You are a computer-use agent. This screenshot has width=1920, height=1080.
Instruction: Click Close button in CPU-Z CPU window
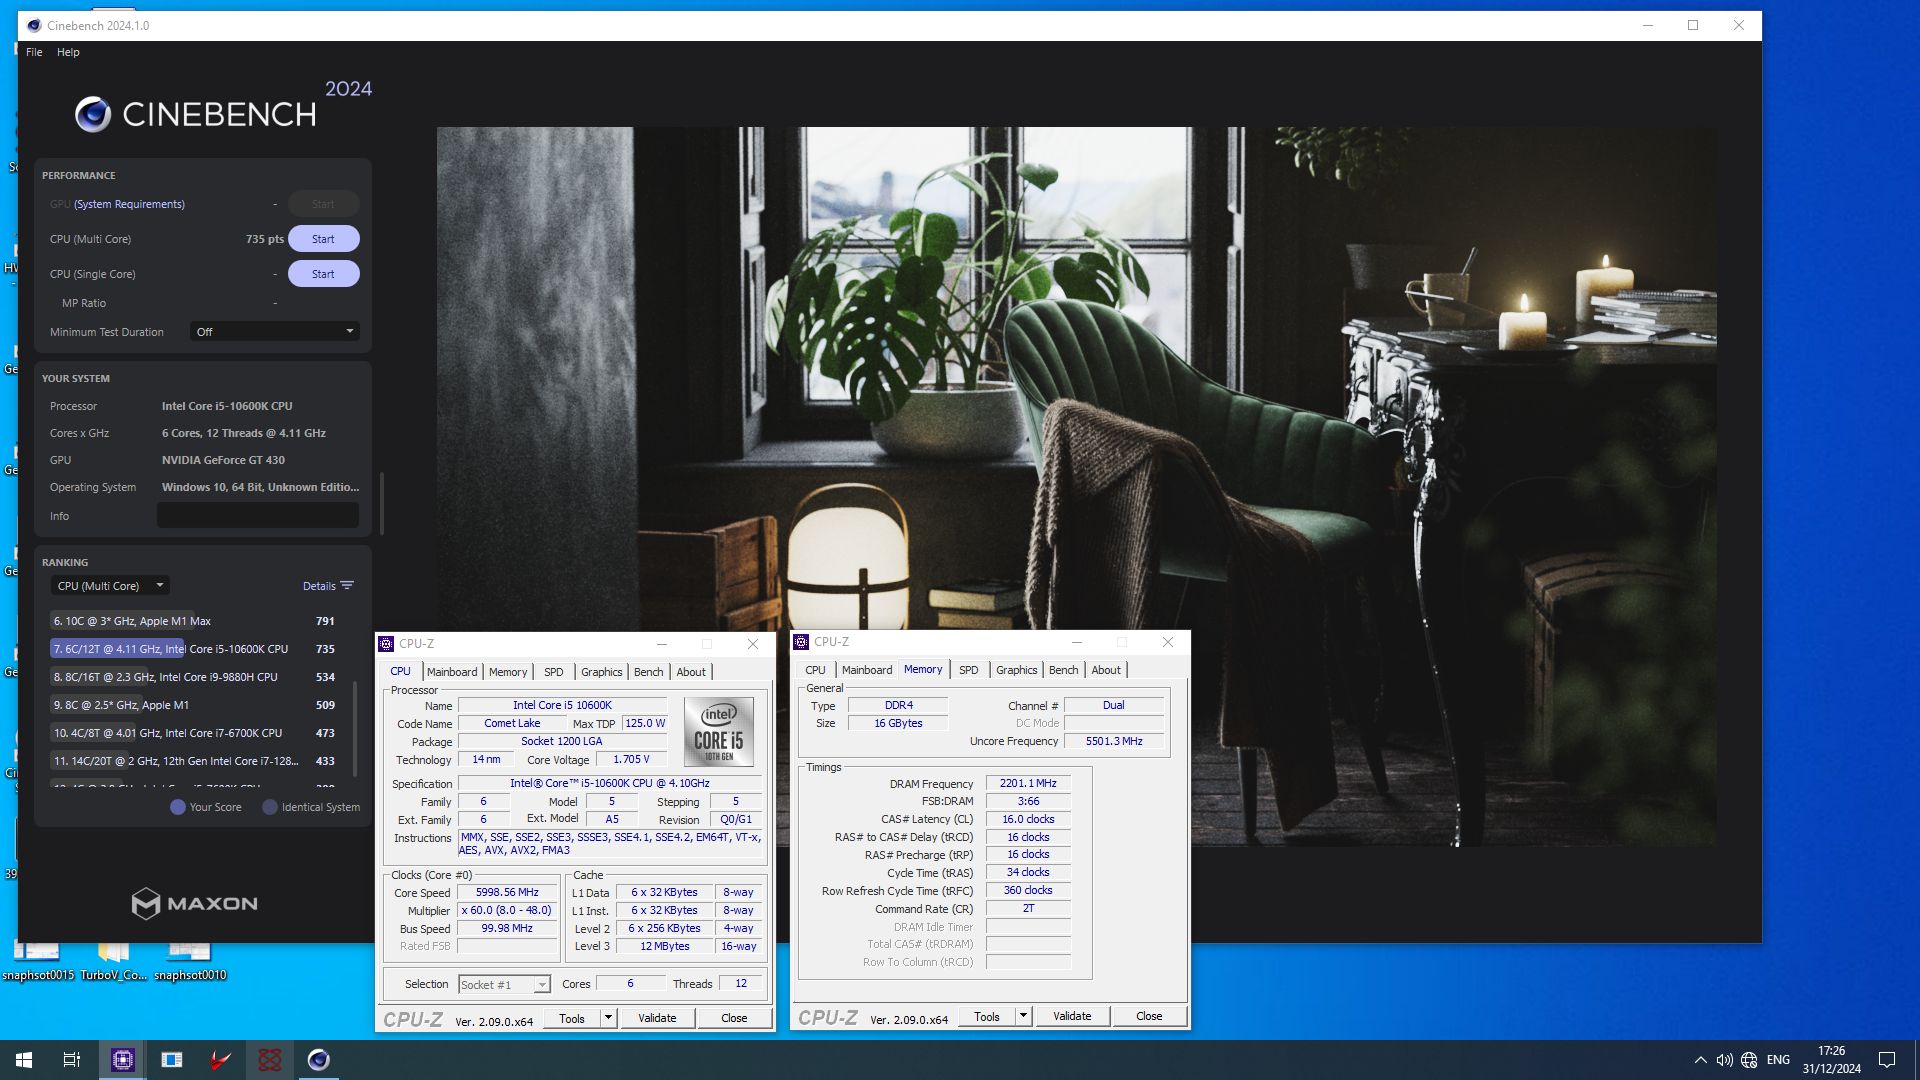click(x=734, y=1019)
